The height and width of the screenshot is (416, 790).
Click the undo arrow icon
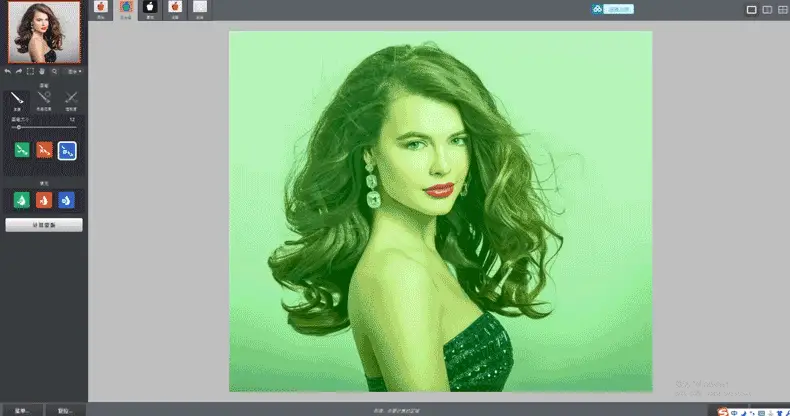[8, 72]
